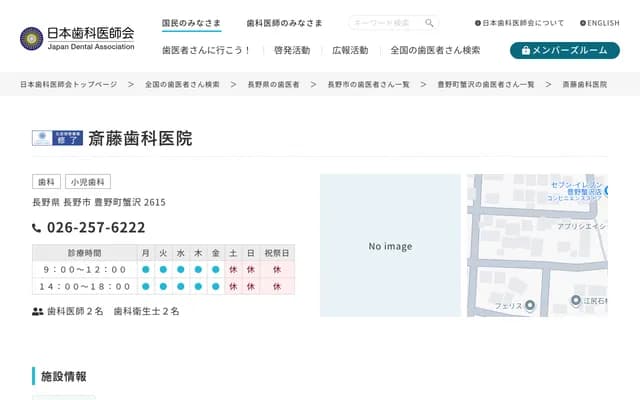Image resolution: width=640 pixels, height=400 pixels.
Task: Focus the keyword search field
Action: pos(386,23)
